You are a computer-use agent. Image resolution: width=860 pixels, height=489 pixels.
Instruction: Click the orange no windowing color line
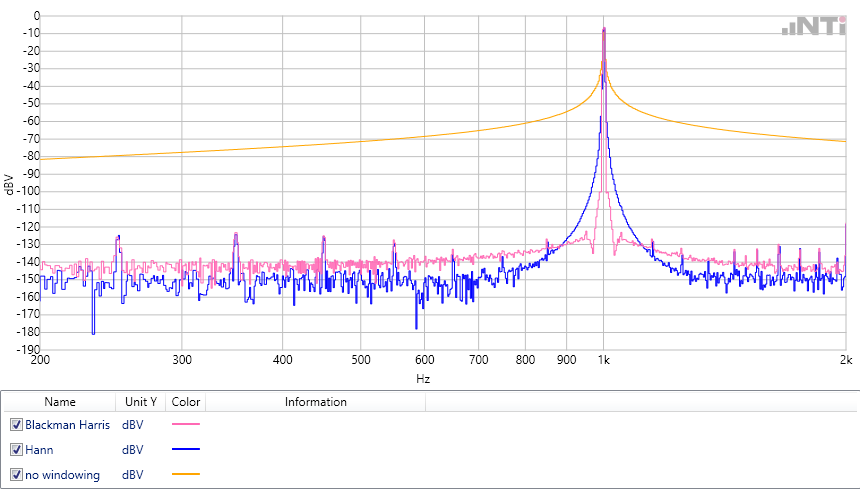(186, 475)
